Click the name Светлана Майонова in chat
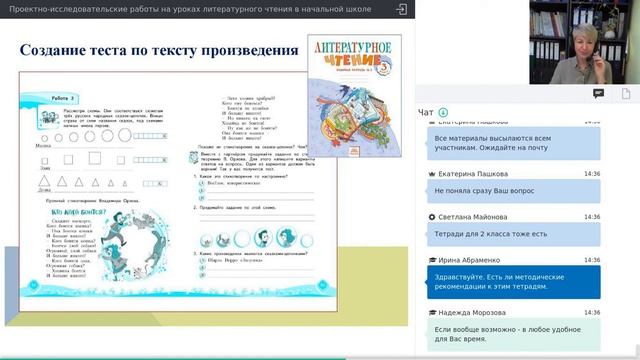 point(473,217)
